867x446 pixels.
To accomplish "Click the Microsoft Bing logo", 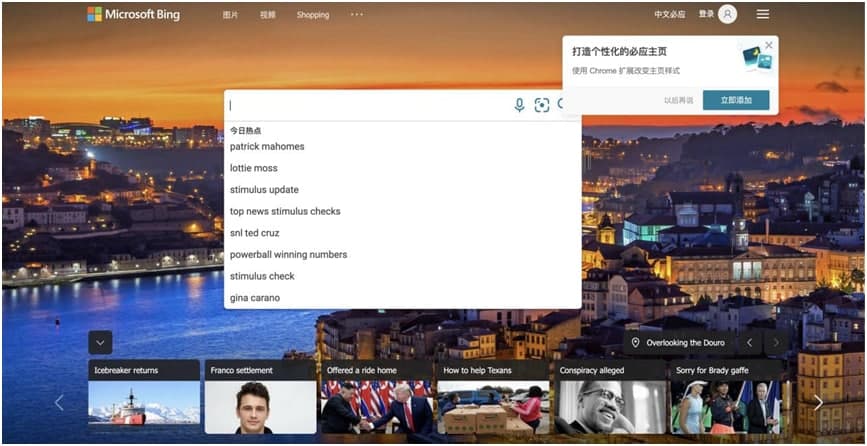I will [x=133, y=14].
